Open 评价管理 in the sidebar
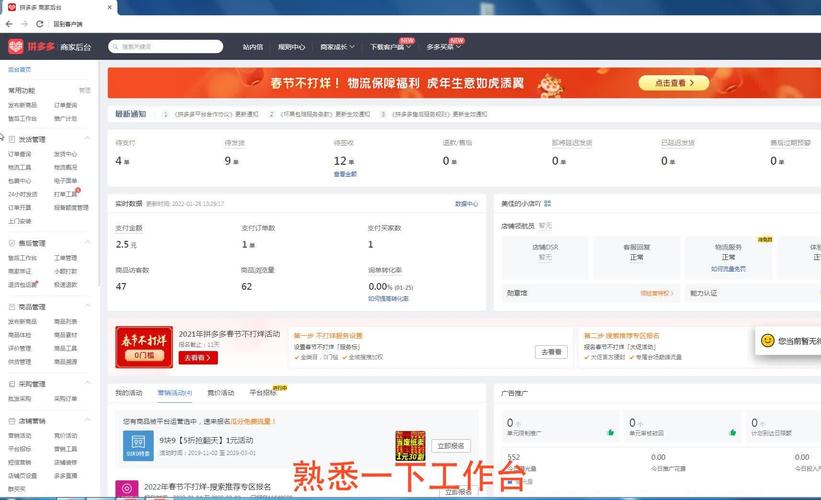821x500 pixels. click(19, 348)
